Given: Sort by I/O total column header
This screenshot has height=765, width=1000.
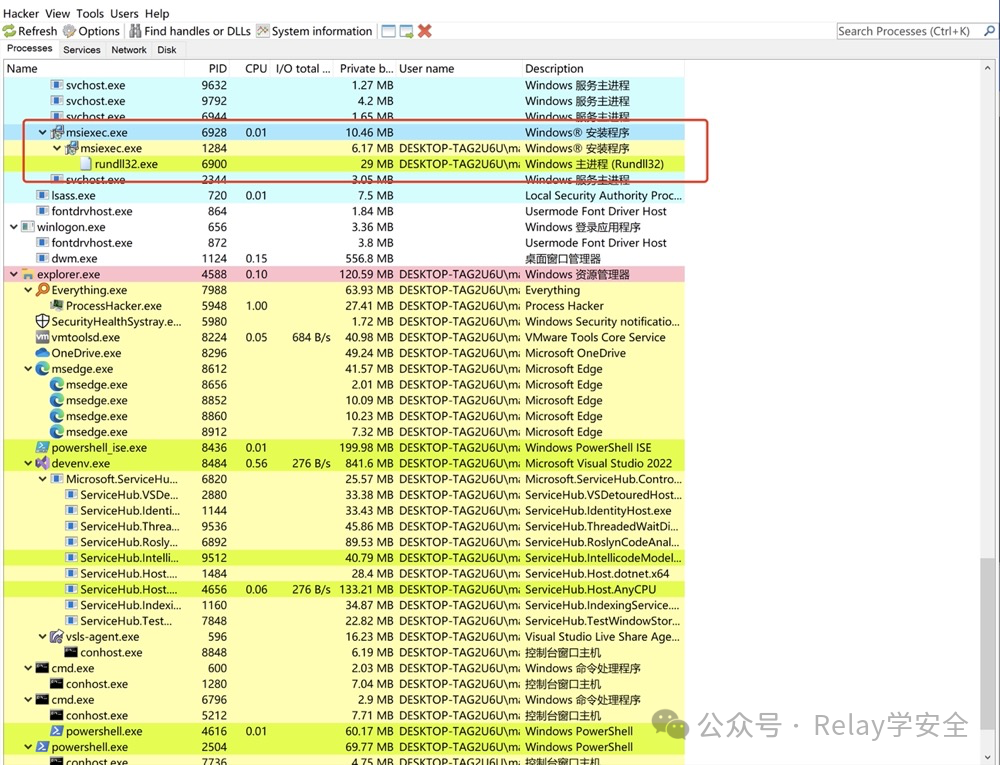Looking at the screenshot, I should (x=303, y=68).
